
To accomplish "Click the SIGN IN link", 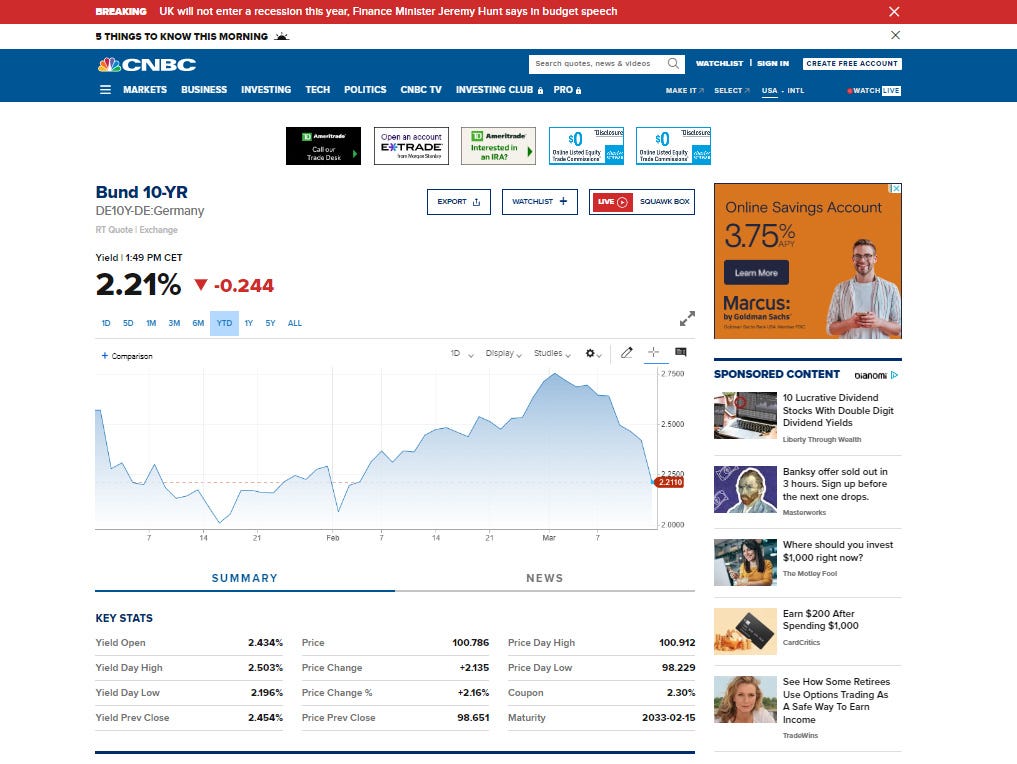I will pos(773,64).
